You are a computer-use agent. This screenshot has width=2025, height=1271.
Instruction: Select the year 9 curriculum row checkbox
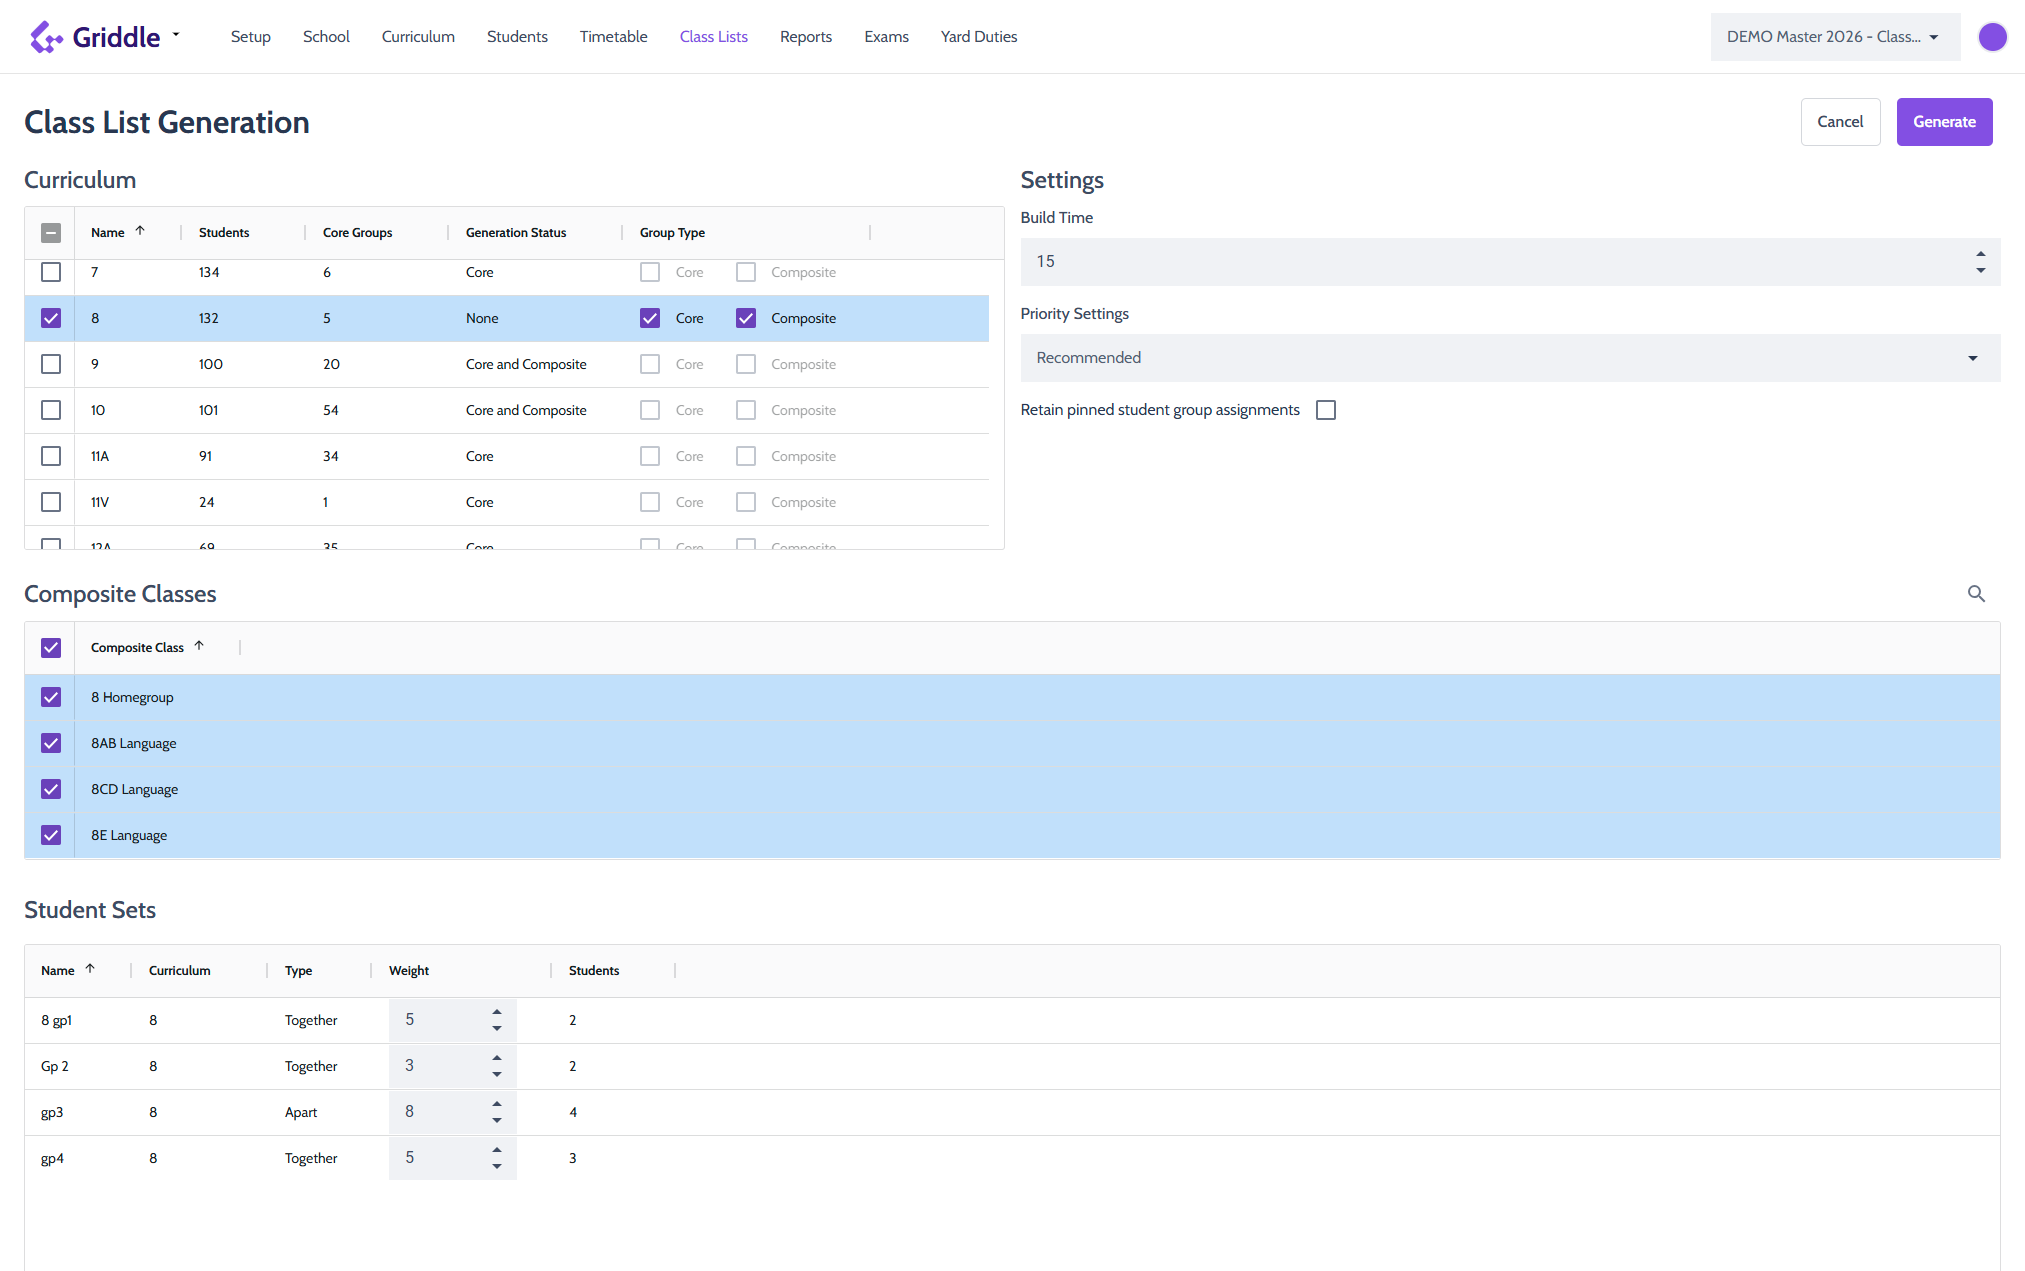click(51, 364)
